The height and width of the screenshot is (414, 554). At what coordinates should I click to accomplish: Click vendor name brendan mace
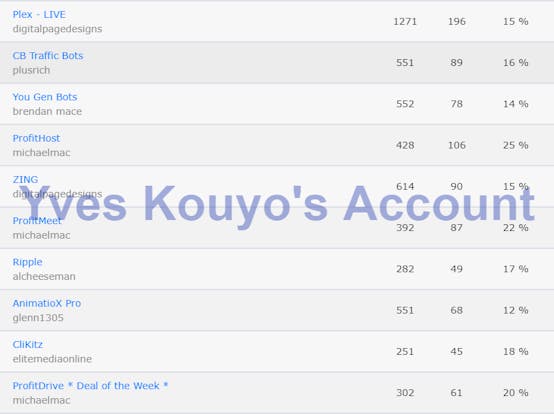point(47,112)
